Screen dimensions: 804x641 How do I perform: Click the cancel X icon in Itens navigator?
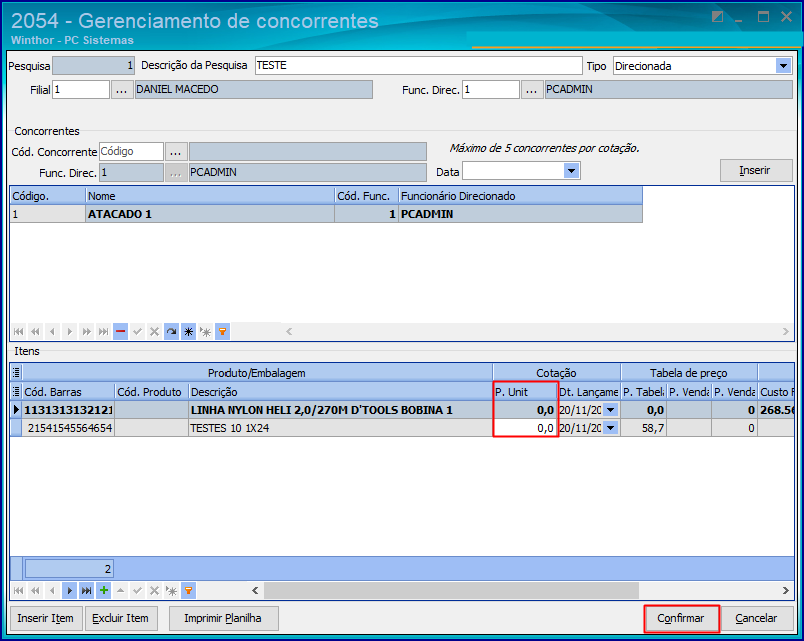[x=154, y=591]
